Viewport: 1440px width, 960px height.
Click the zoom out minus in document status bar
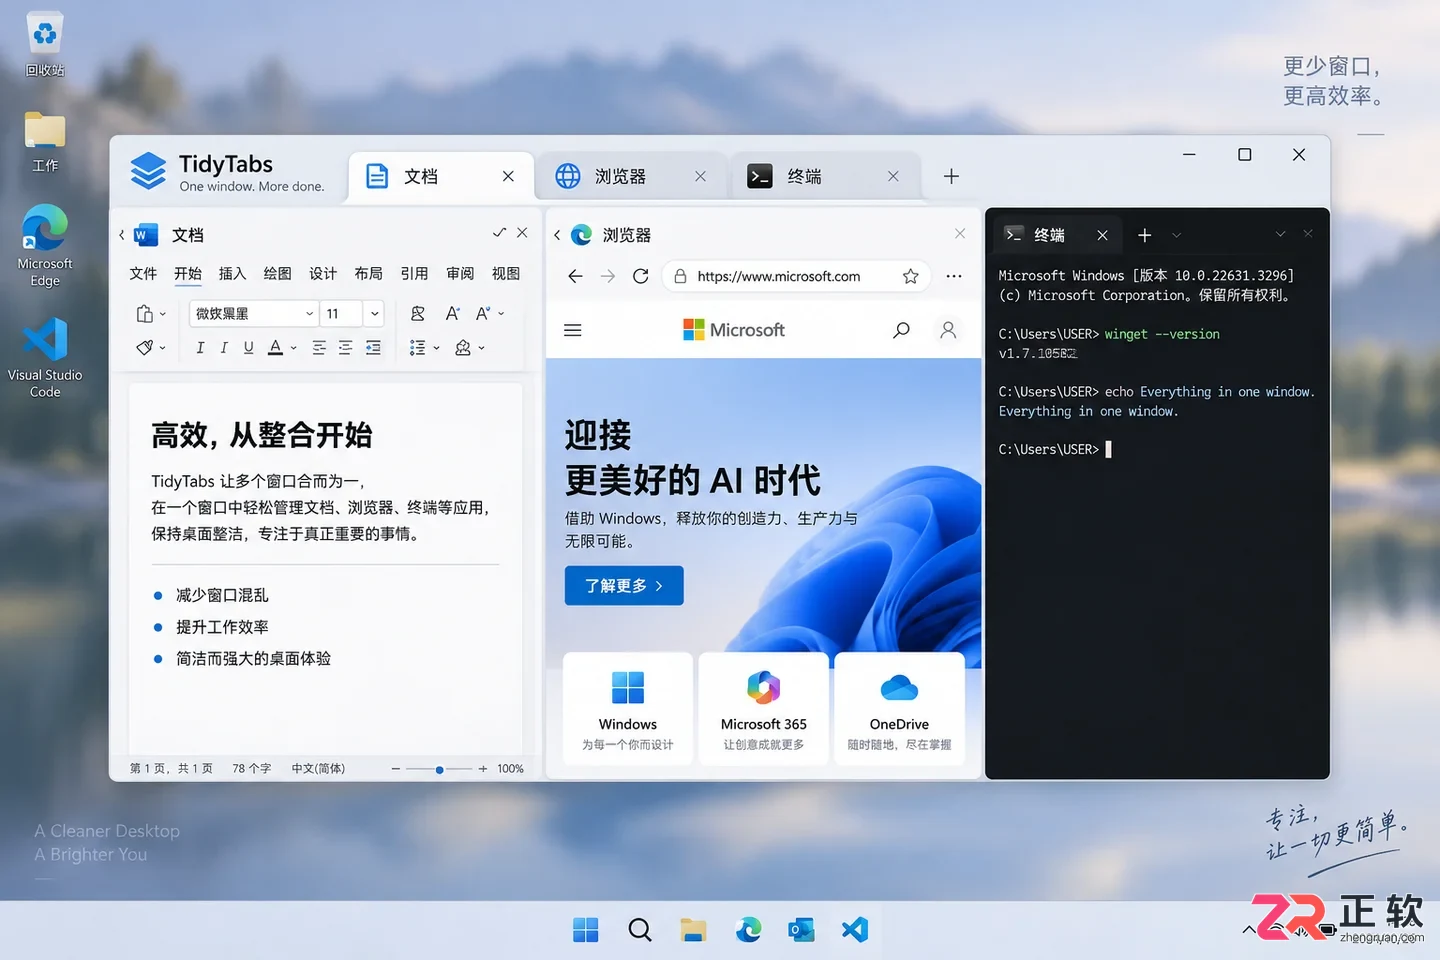[396, 769]
